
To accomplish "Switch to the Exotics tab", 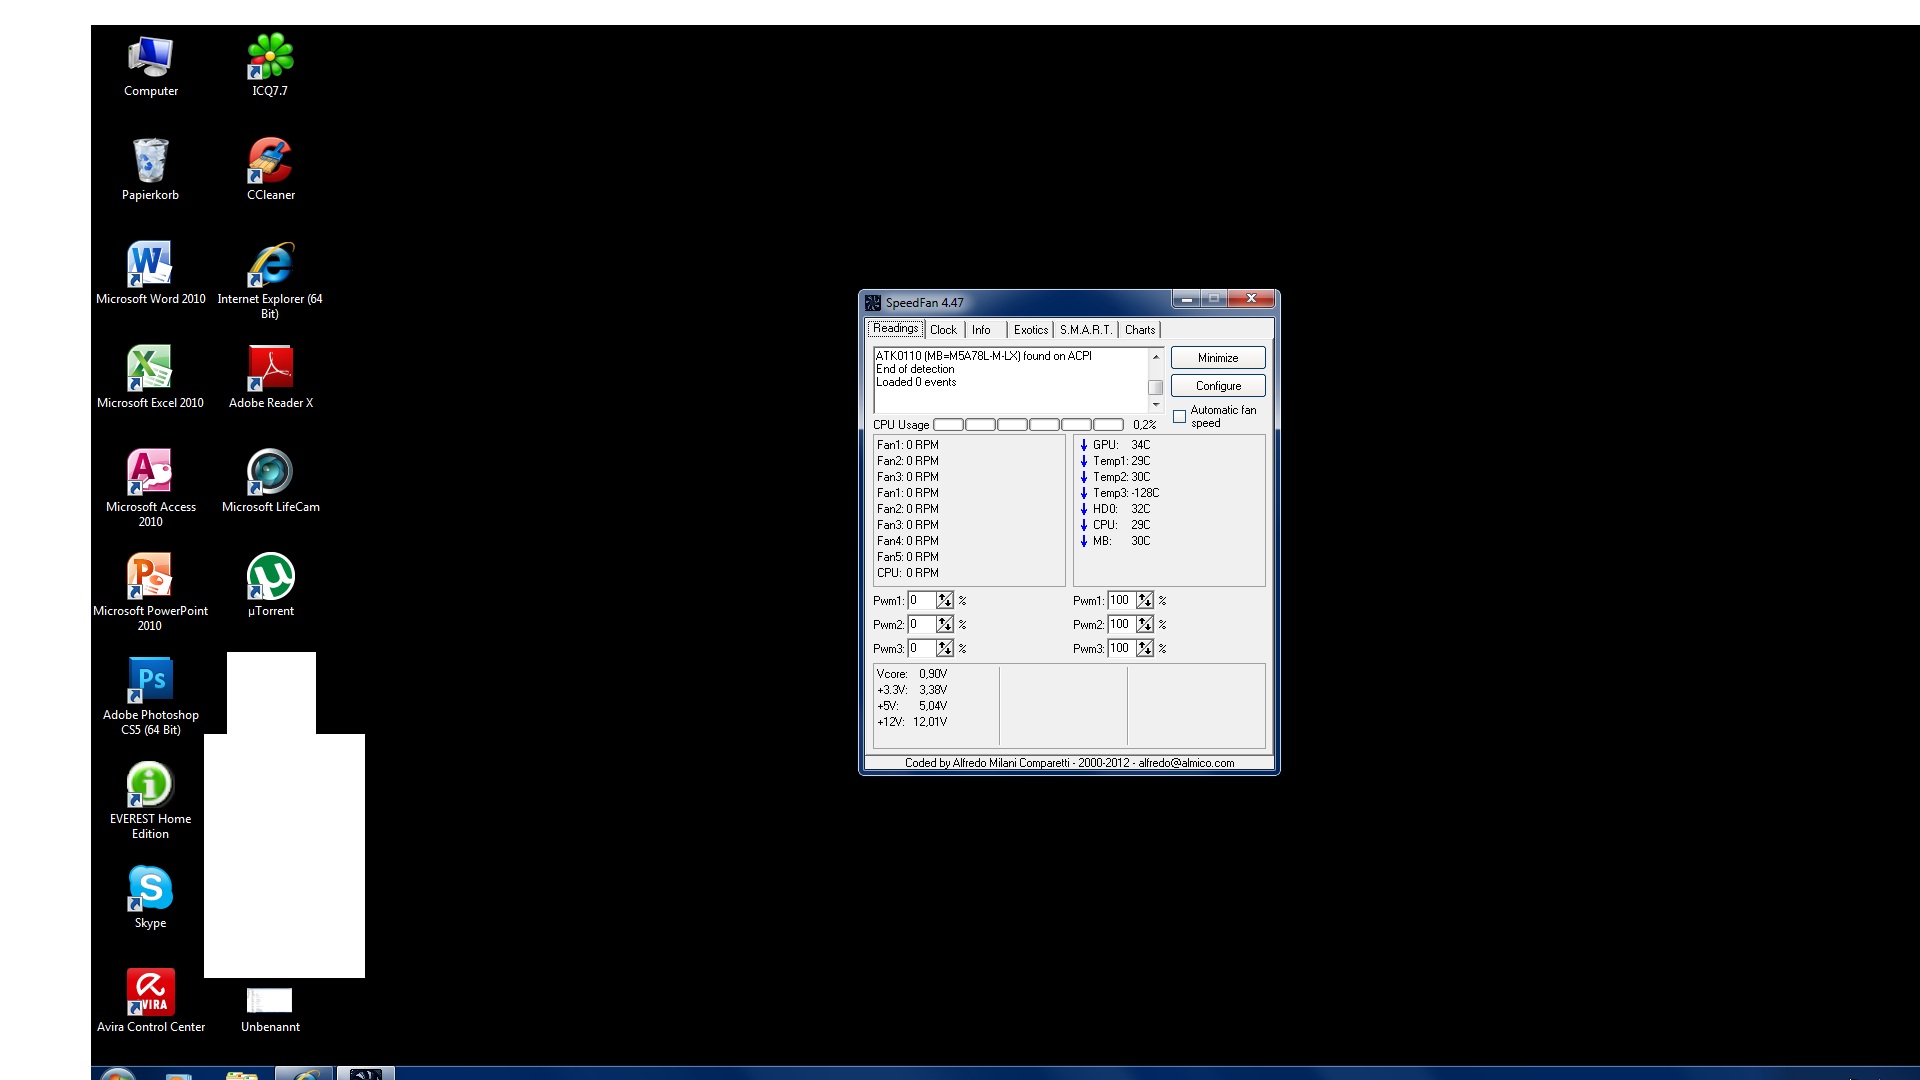I will coord(1030,330).
